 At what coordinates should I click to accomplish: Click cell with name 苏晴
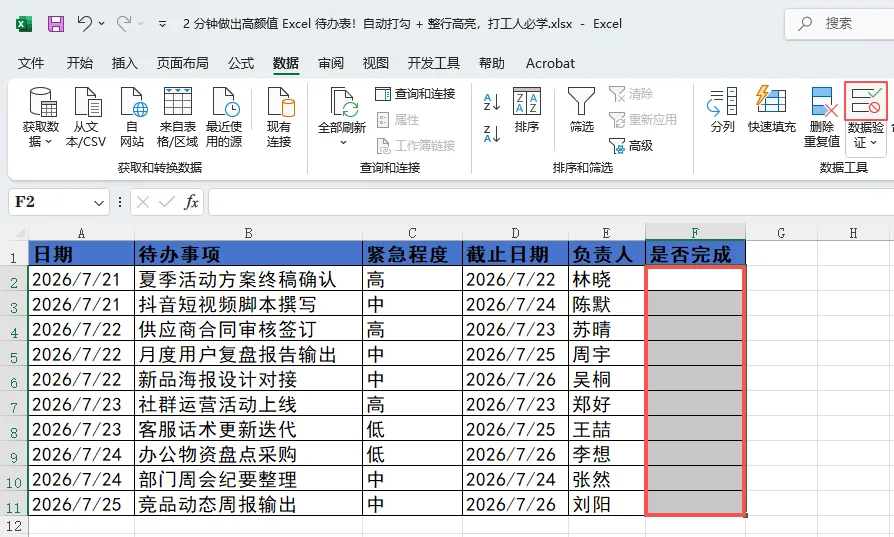click(x=607, y=329)
